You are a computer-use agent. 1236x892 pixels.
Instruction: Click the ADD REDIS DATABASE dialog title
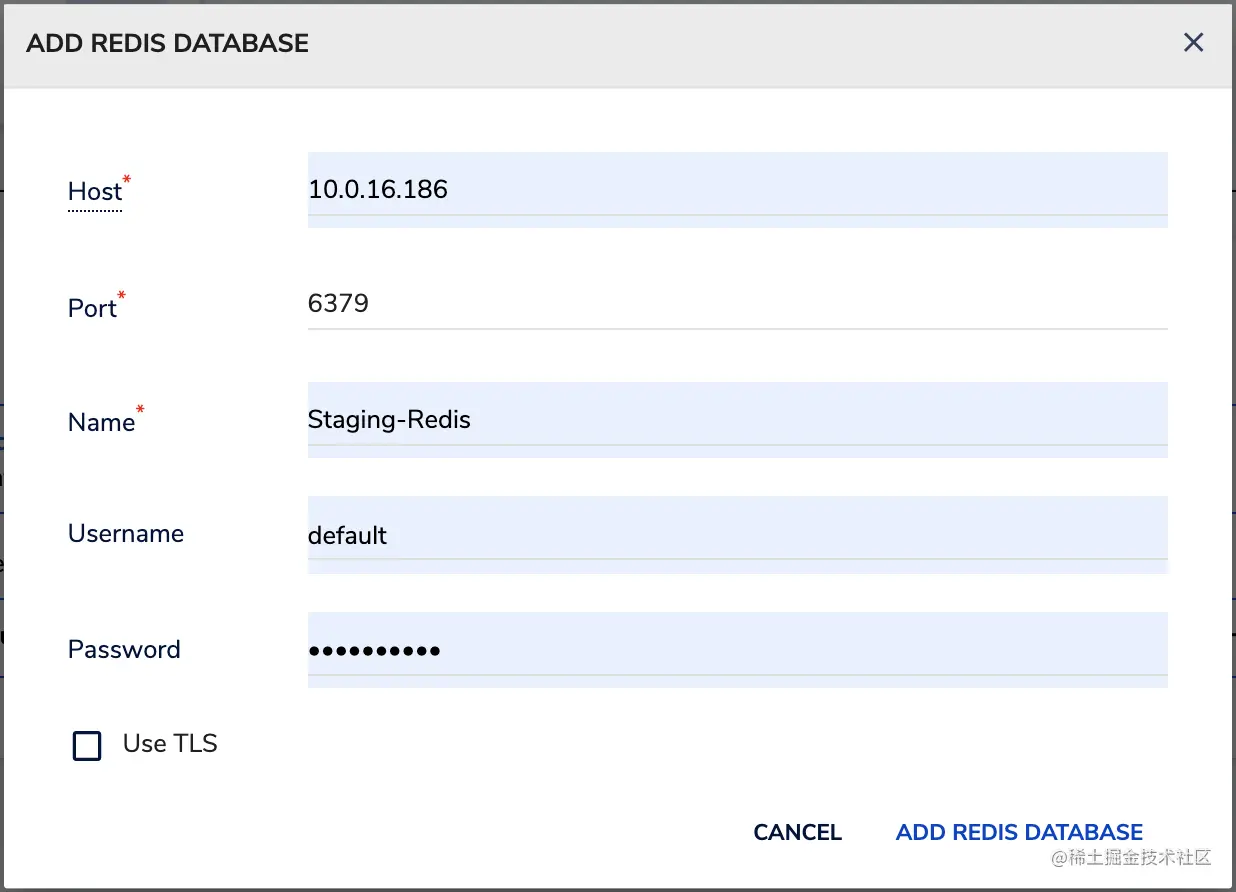[x=167, y=43]
